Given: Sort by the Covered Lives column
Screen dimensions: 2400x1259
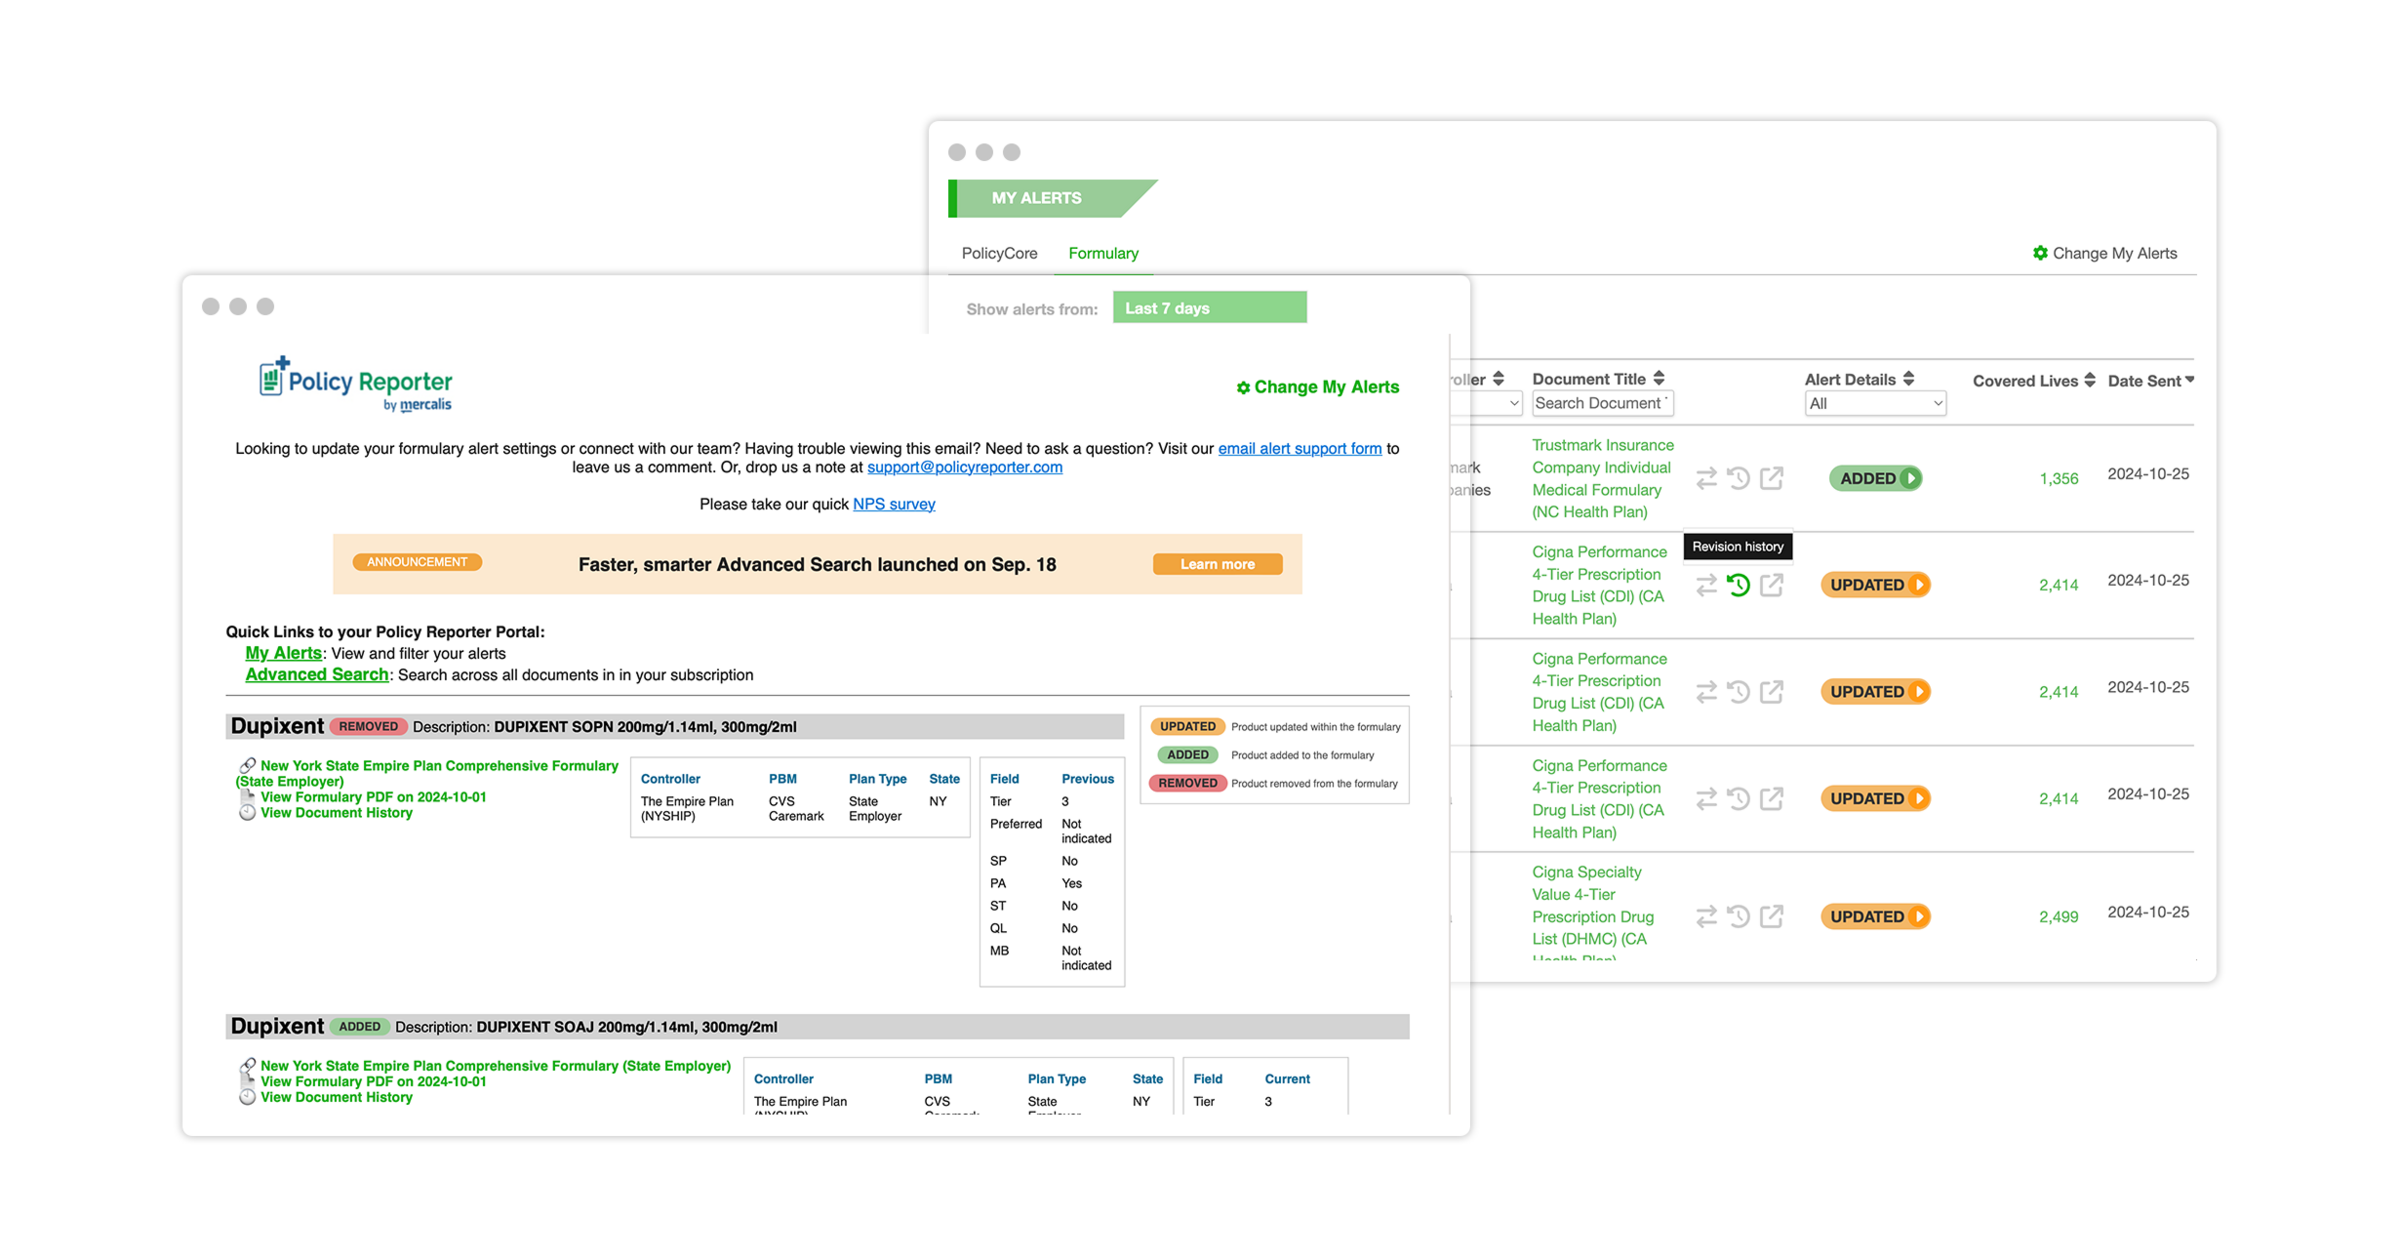Looking at the screenshot, I should (x=2089, y=380).
